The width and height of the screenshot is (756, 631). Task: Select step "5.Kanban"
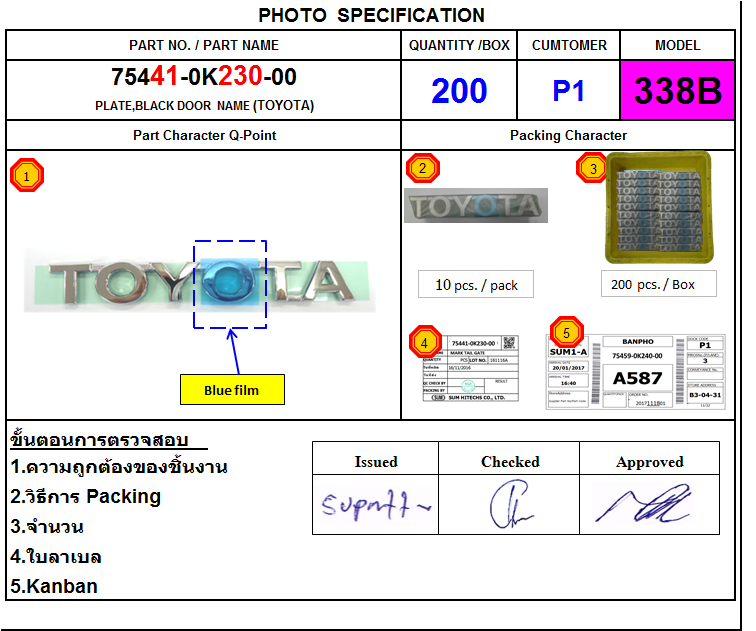[54, 586]
